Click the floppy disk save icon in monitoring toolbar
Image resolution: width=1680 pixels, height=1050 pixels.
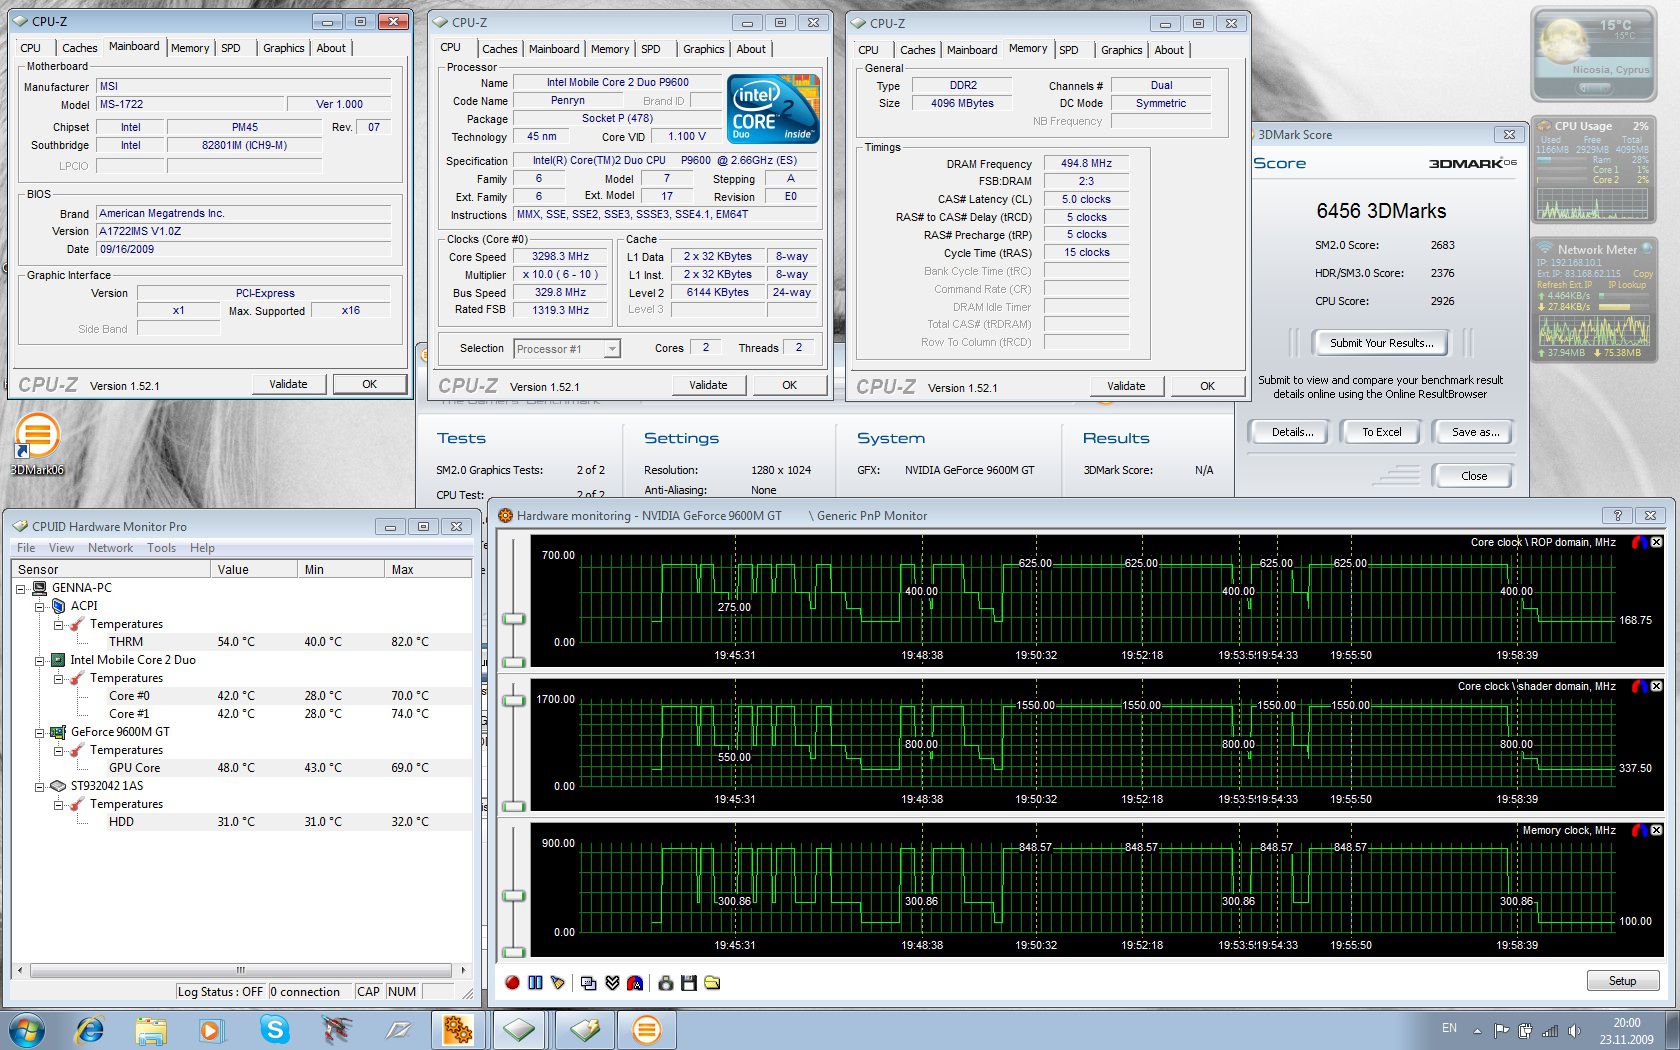tap(689, 983)
